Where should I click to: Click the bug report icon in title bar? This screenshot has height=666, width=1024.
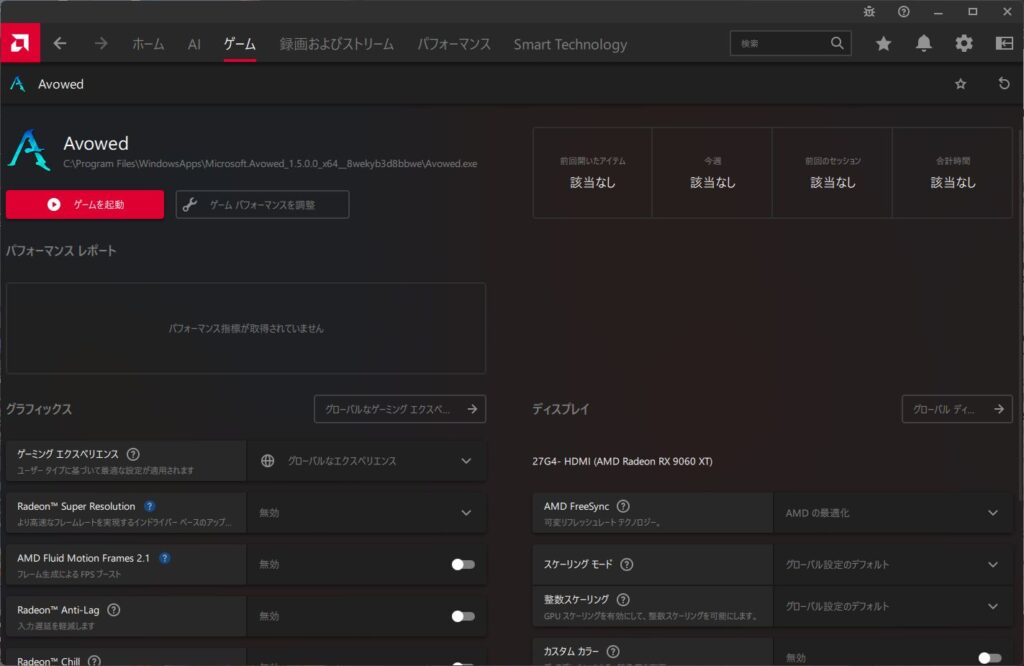869,12
